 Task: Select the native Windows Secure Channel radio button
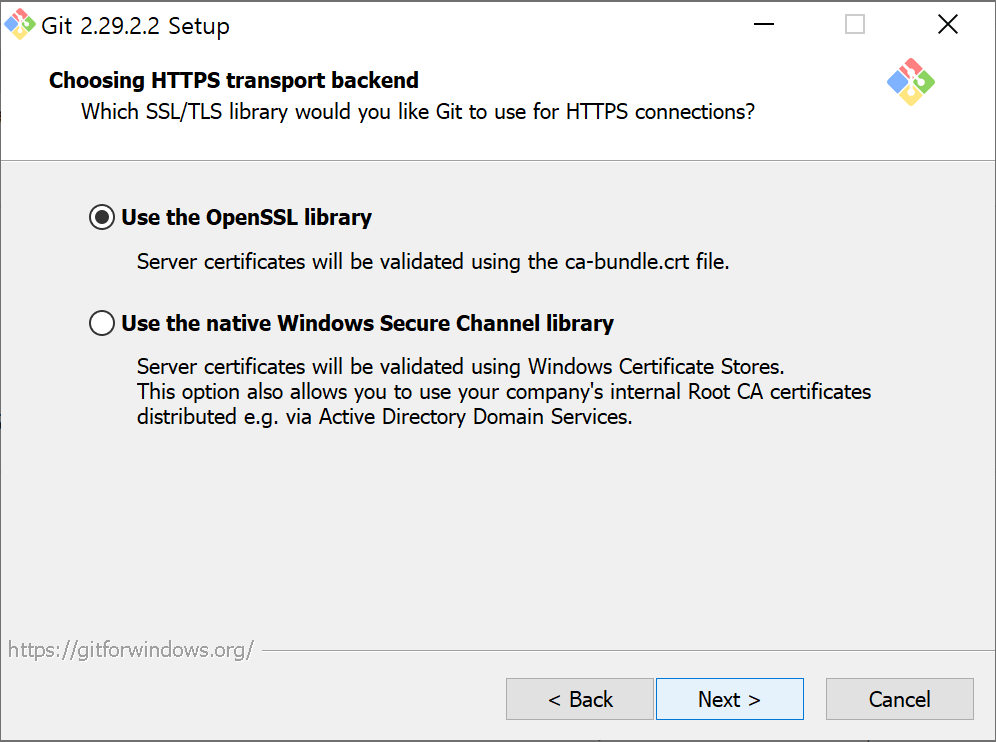(102, 323)
